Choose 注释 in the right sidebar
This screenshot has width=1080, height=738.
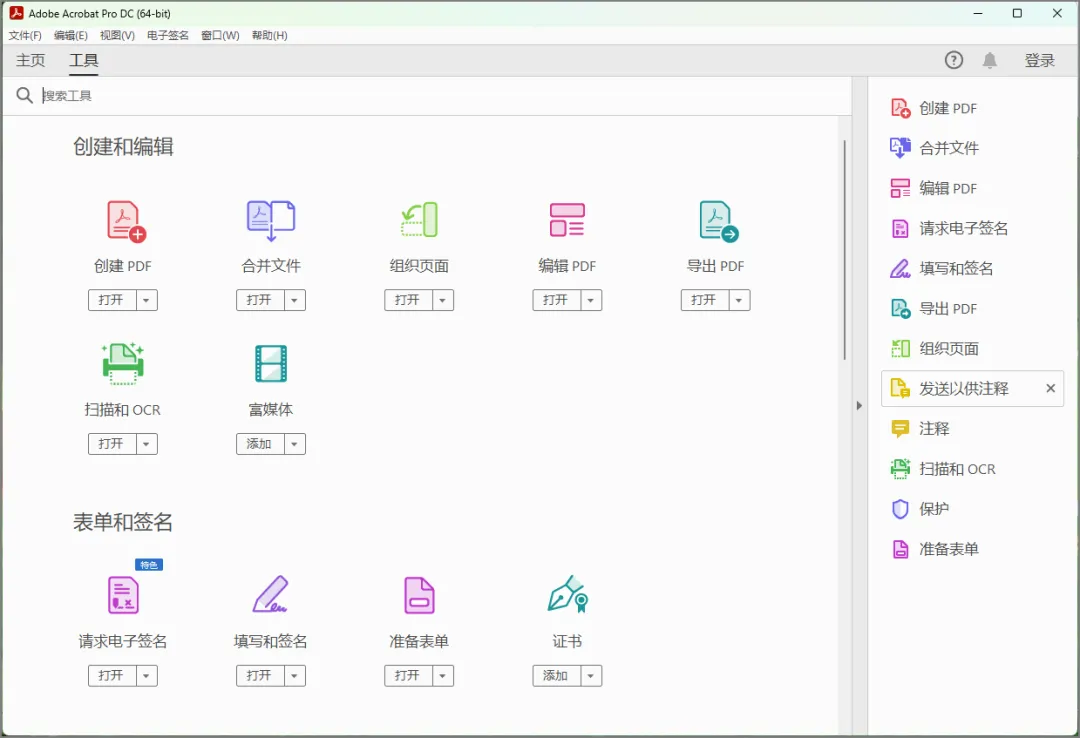972,429
